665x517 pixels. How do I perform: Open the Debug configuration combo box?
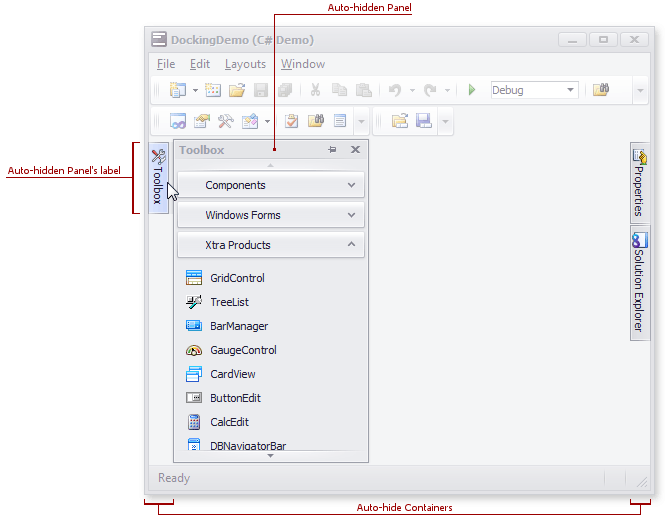click(x=534, y=90)
